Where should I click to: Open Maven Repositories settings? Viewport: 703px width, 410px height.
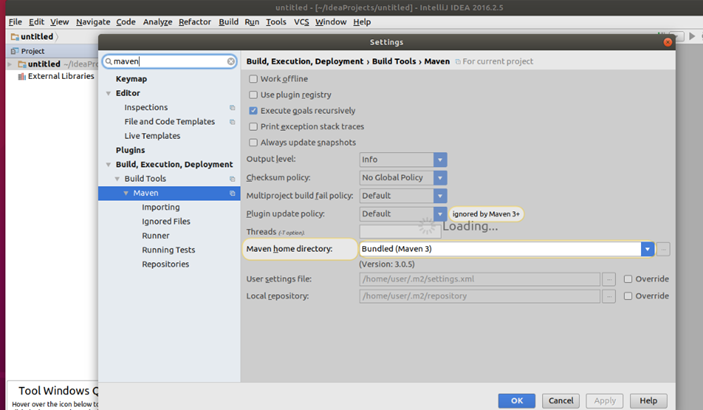pyautogui.click(x=165, y=265)
